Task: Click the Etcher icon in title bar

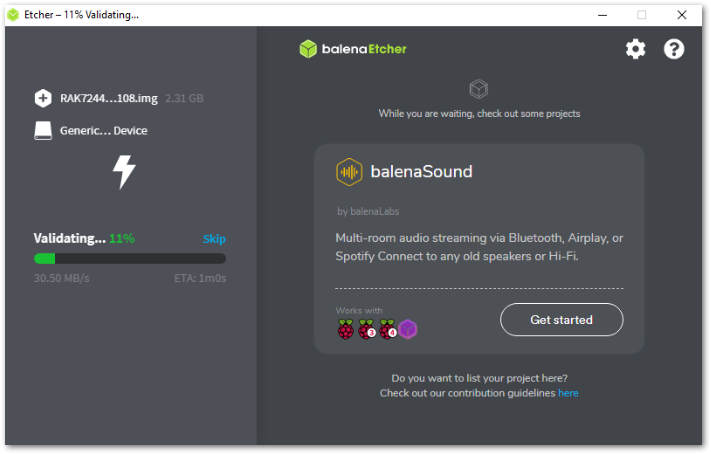Action: pos(13,15)
